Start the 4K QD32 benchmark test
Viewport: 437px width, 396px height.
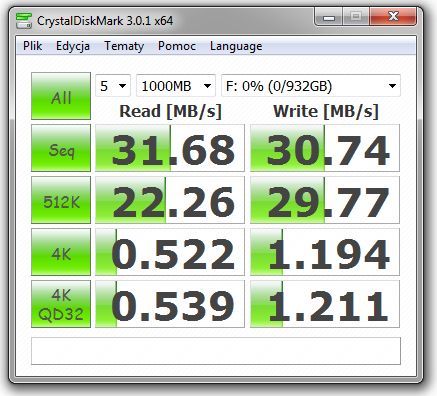(61, 304)
